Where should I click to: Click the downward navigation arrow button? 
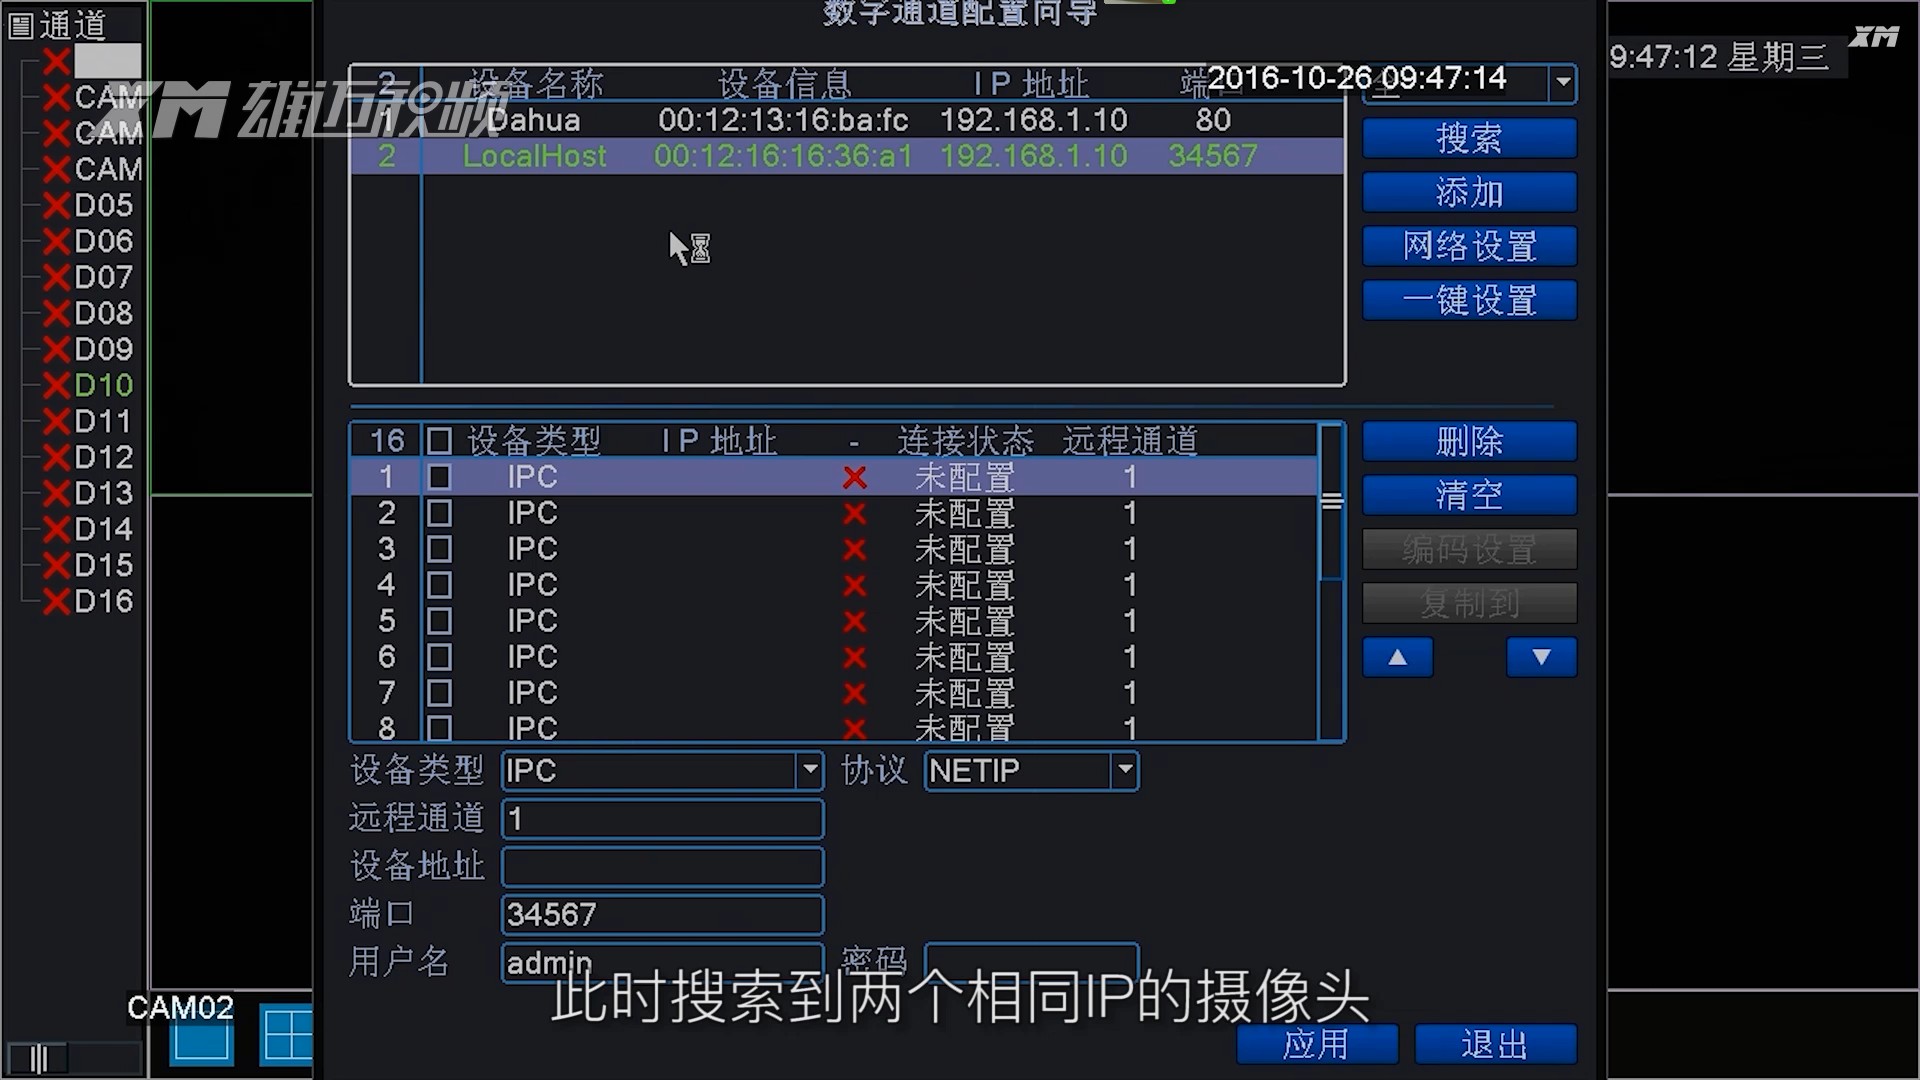coord(1540,657)
